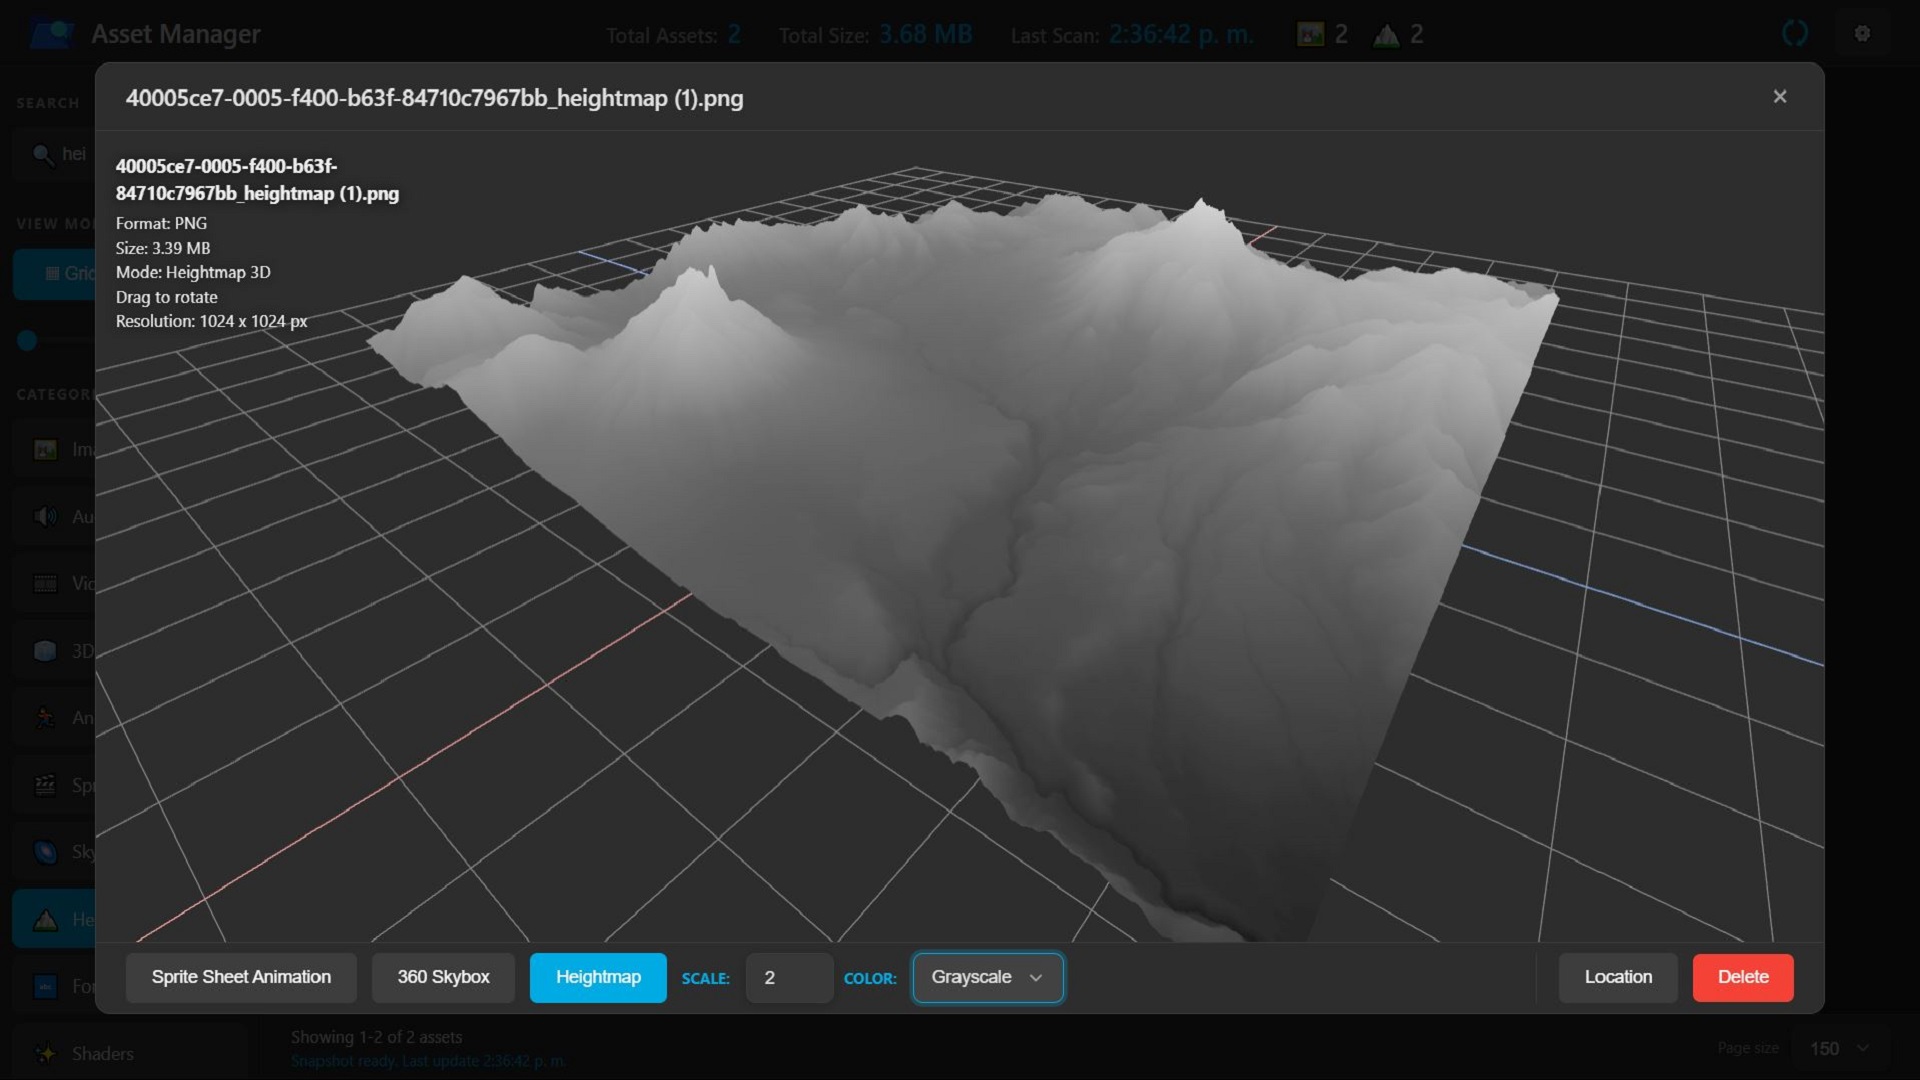This screenshot has height=1080, width=1920.
Task: Click the refresh scan icon in header
Action: [1795, 34]
